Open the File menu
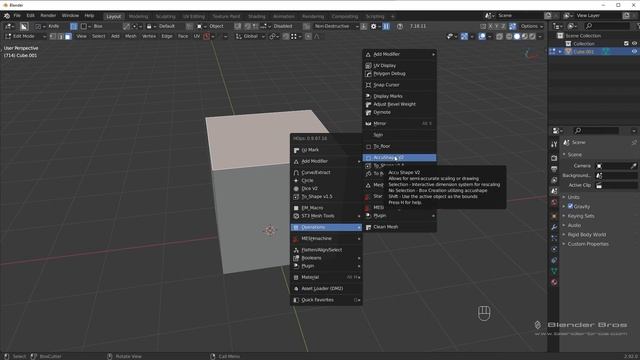This screenshot has width=640, height=360. coord(17,16)
